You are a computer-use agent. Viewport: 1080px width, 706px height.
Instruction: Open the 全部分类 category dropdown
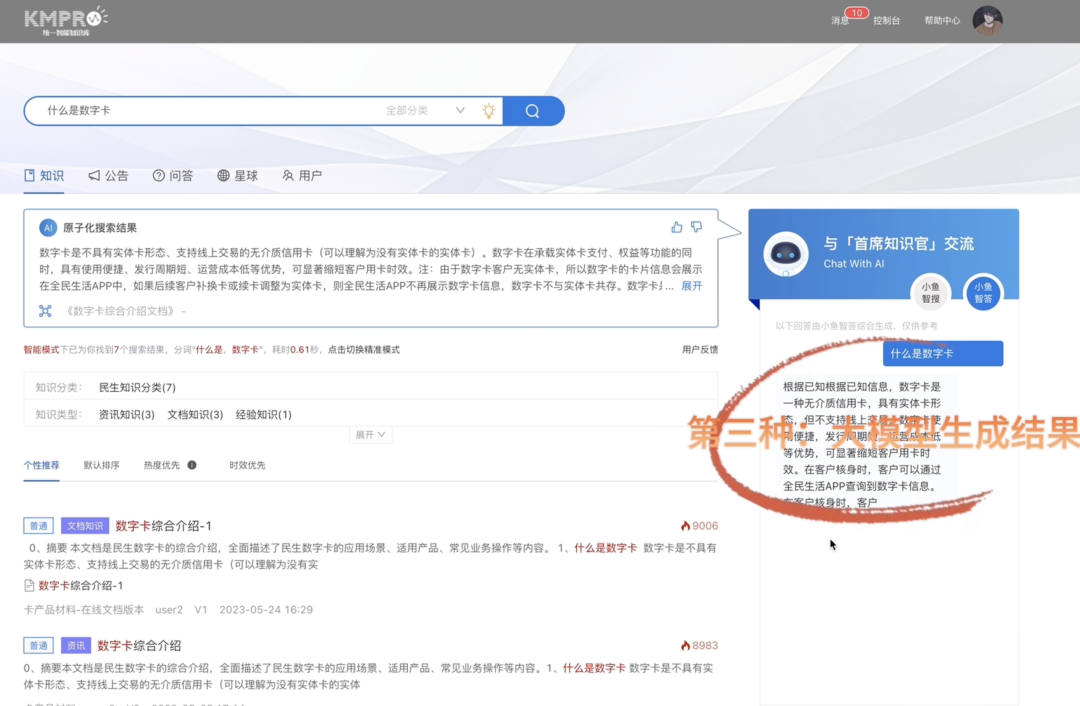pos(425,111)
